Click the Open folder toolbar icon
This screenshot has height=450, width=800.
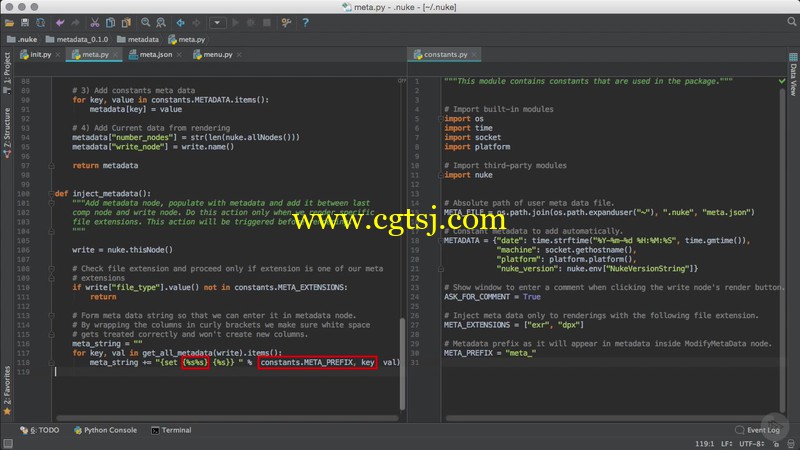click(x=9, y=22)
